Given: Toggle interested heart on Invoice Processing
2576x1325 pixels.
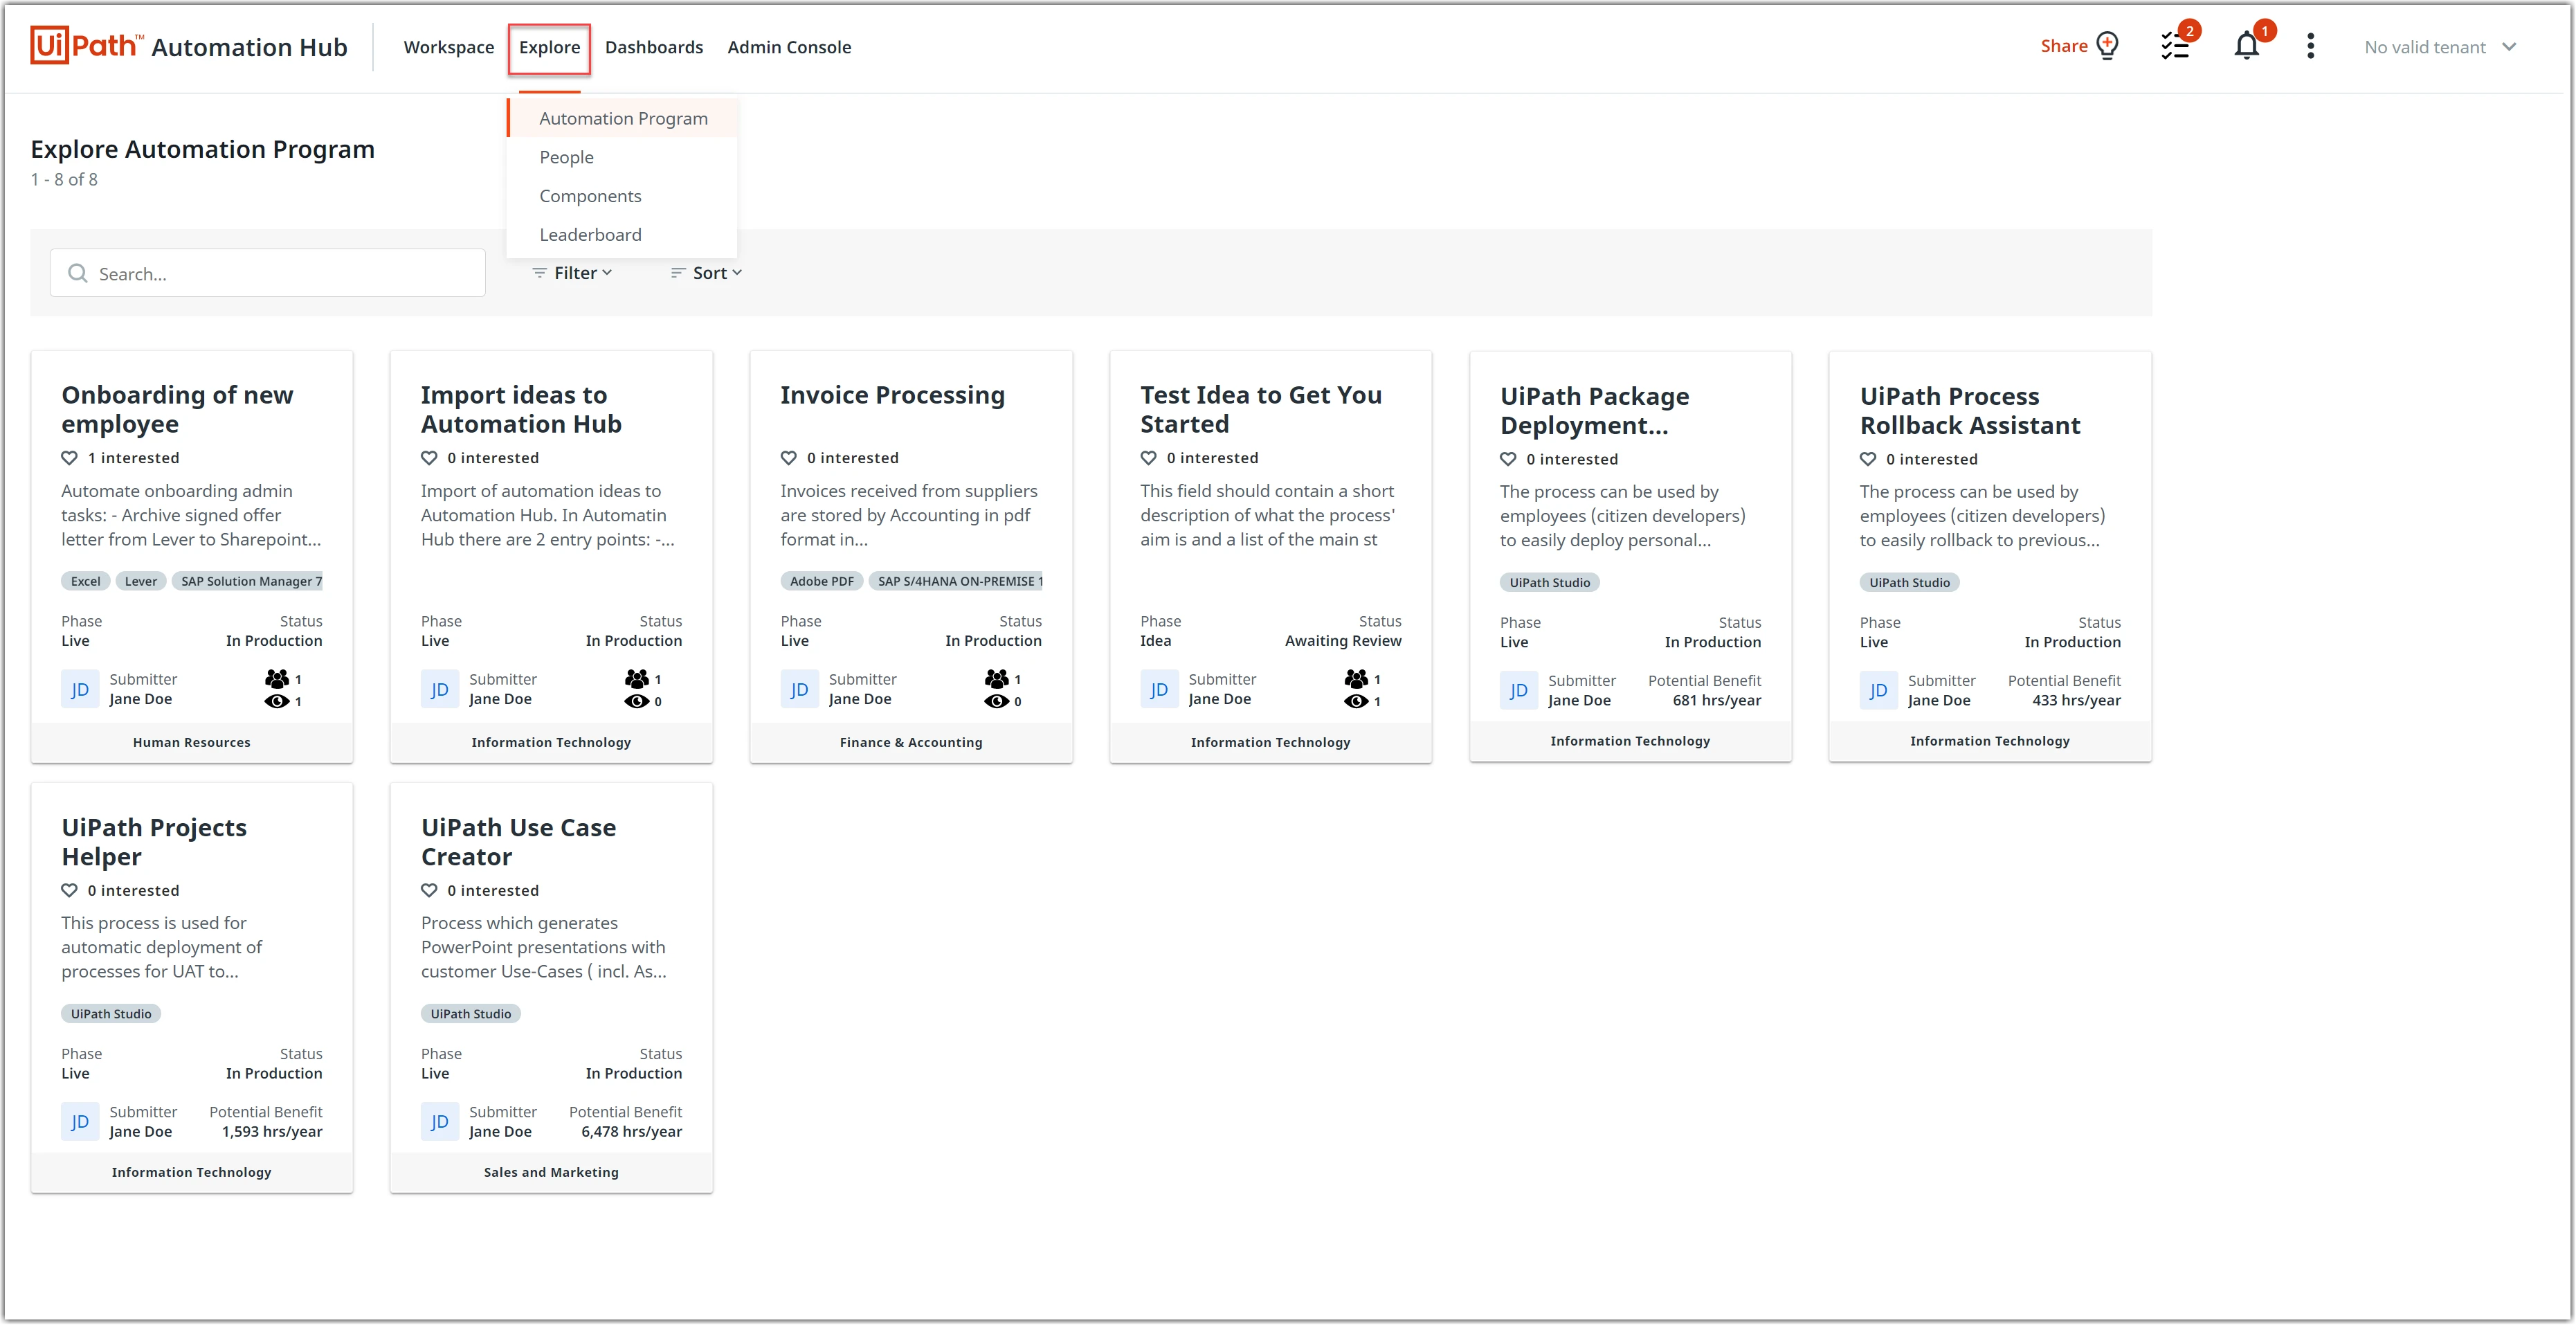Looking at the screenshot, I should [788, 458].
